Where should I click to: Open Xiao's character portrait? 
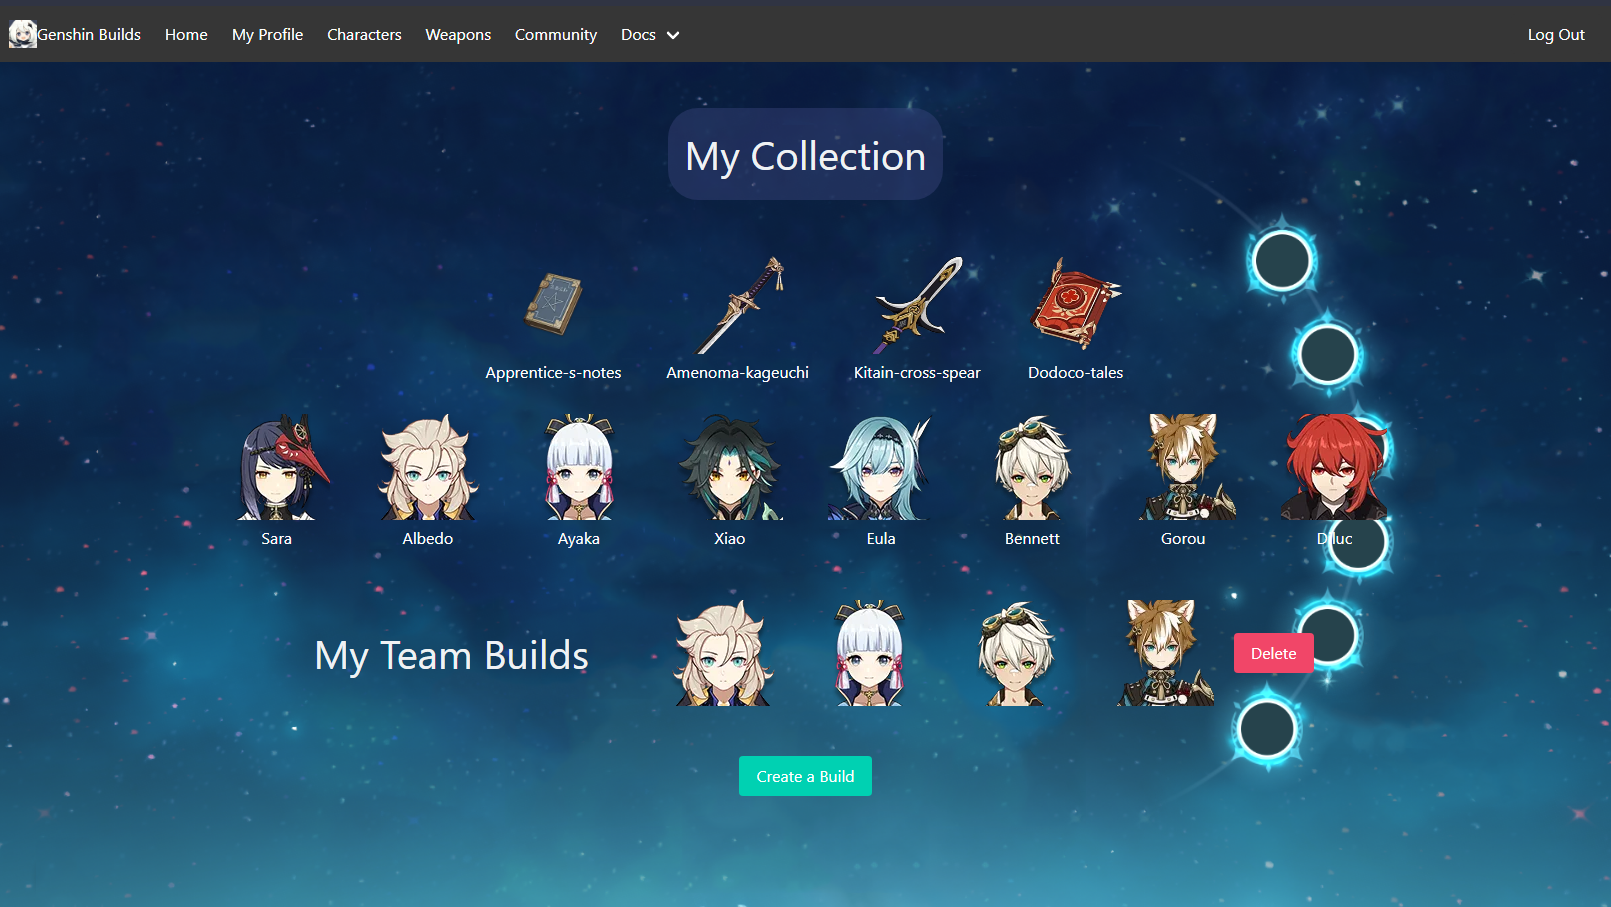(x=730, y=467)
